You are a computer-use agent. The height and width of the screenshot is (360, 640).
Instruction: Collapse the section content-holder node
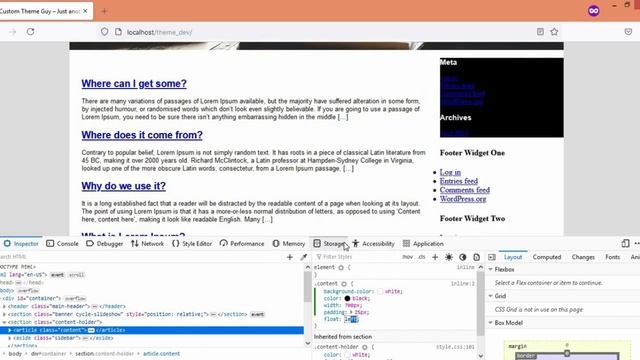(4, 322)
